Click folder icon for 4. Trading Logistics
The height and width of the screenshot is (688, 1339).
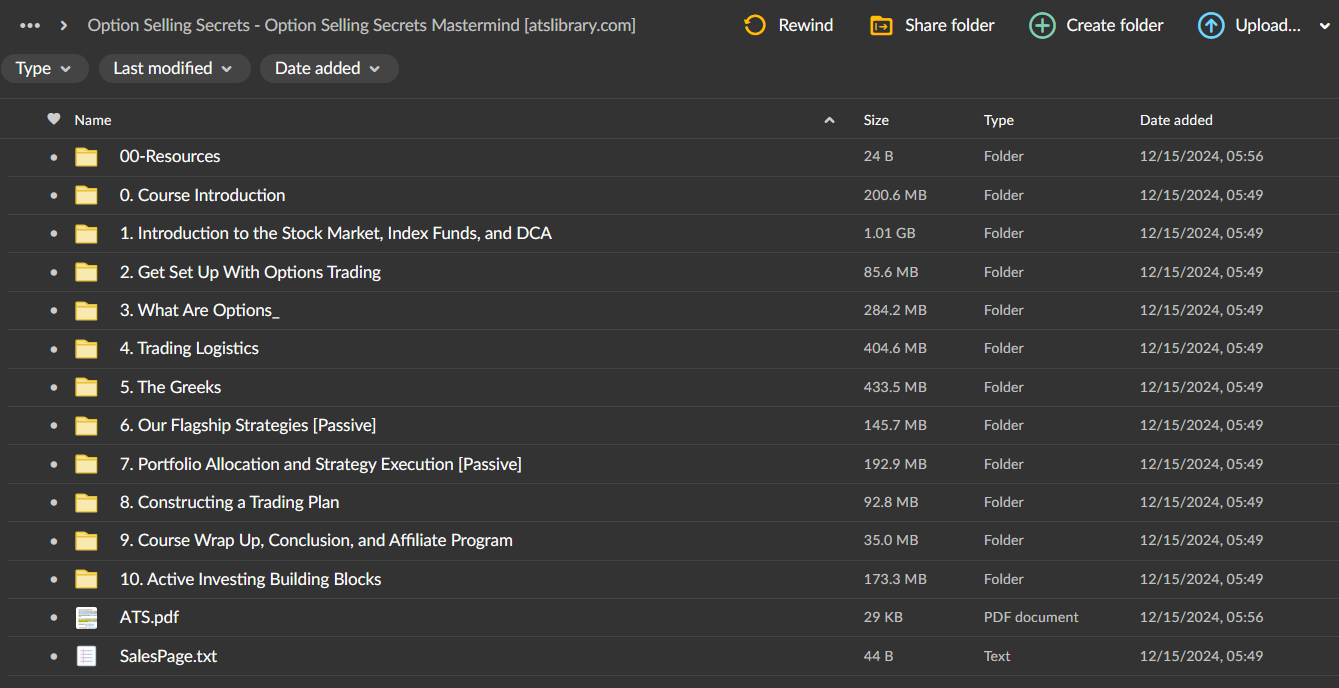(87, 348)
